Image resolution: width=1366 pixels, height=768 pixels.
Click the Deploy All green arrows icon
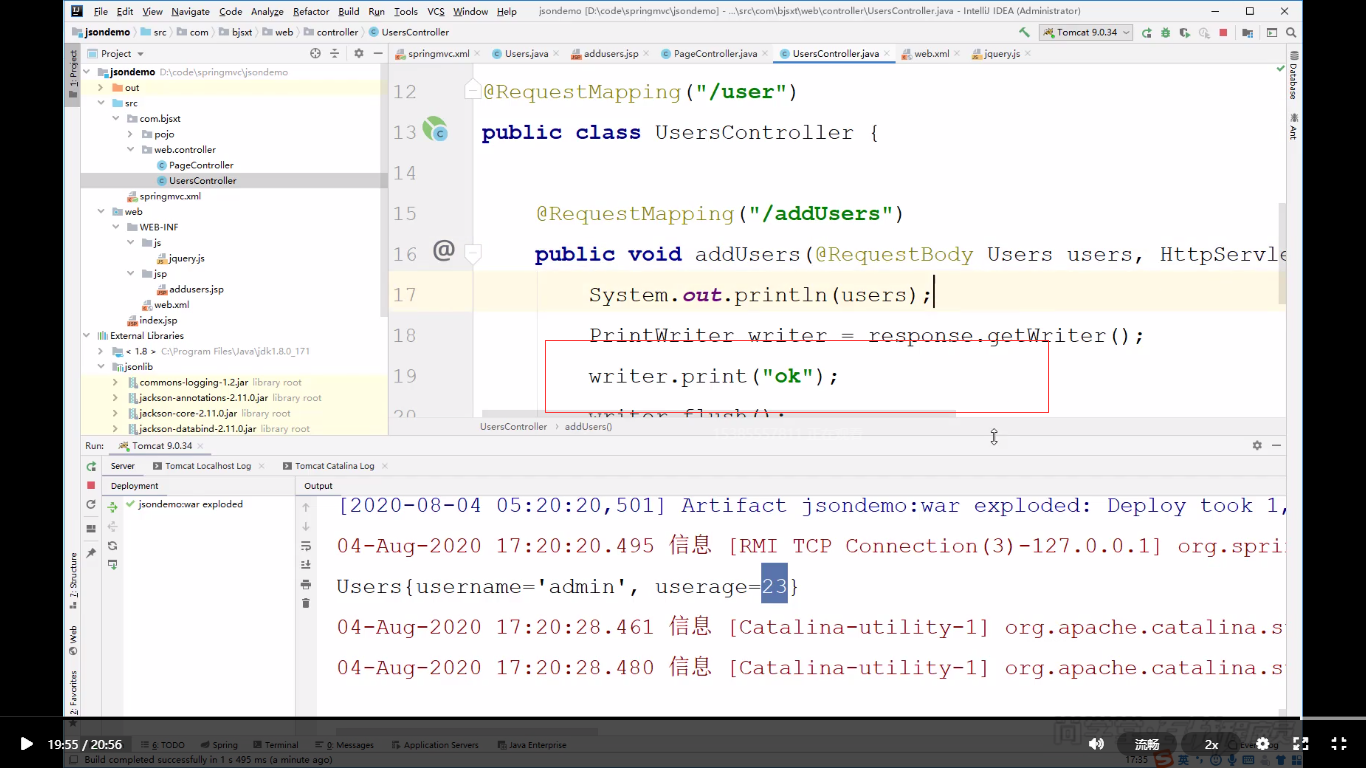tap(112, 507)
